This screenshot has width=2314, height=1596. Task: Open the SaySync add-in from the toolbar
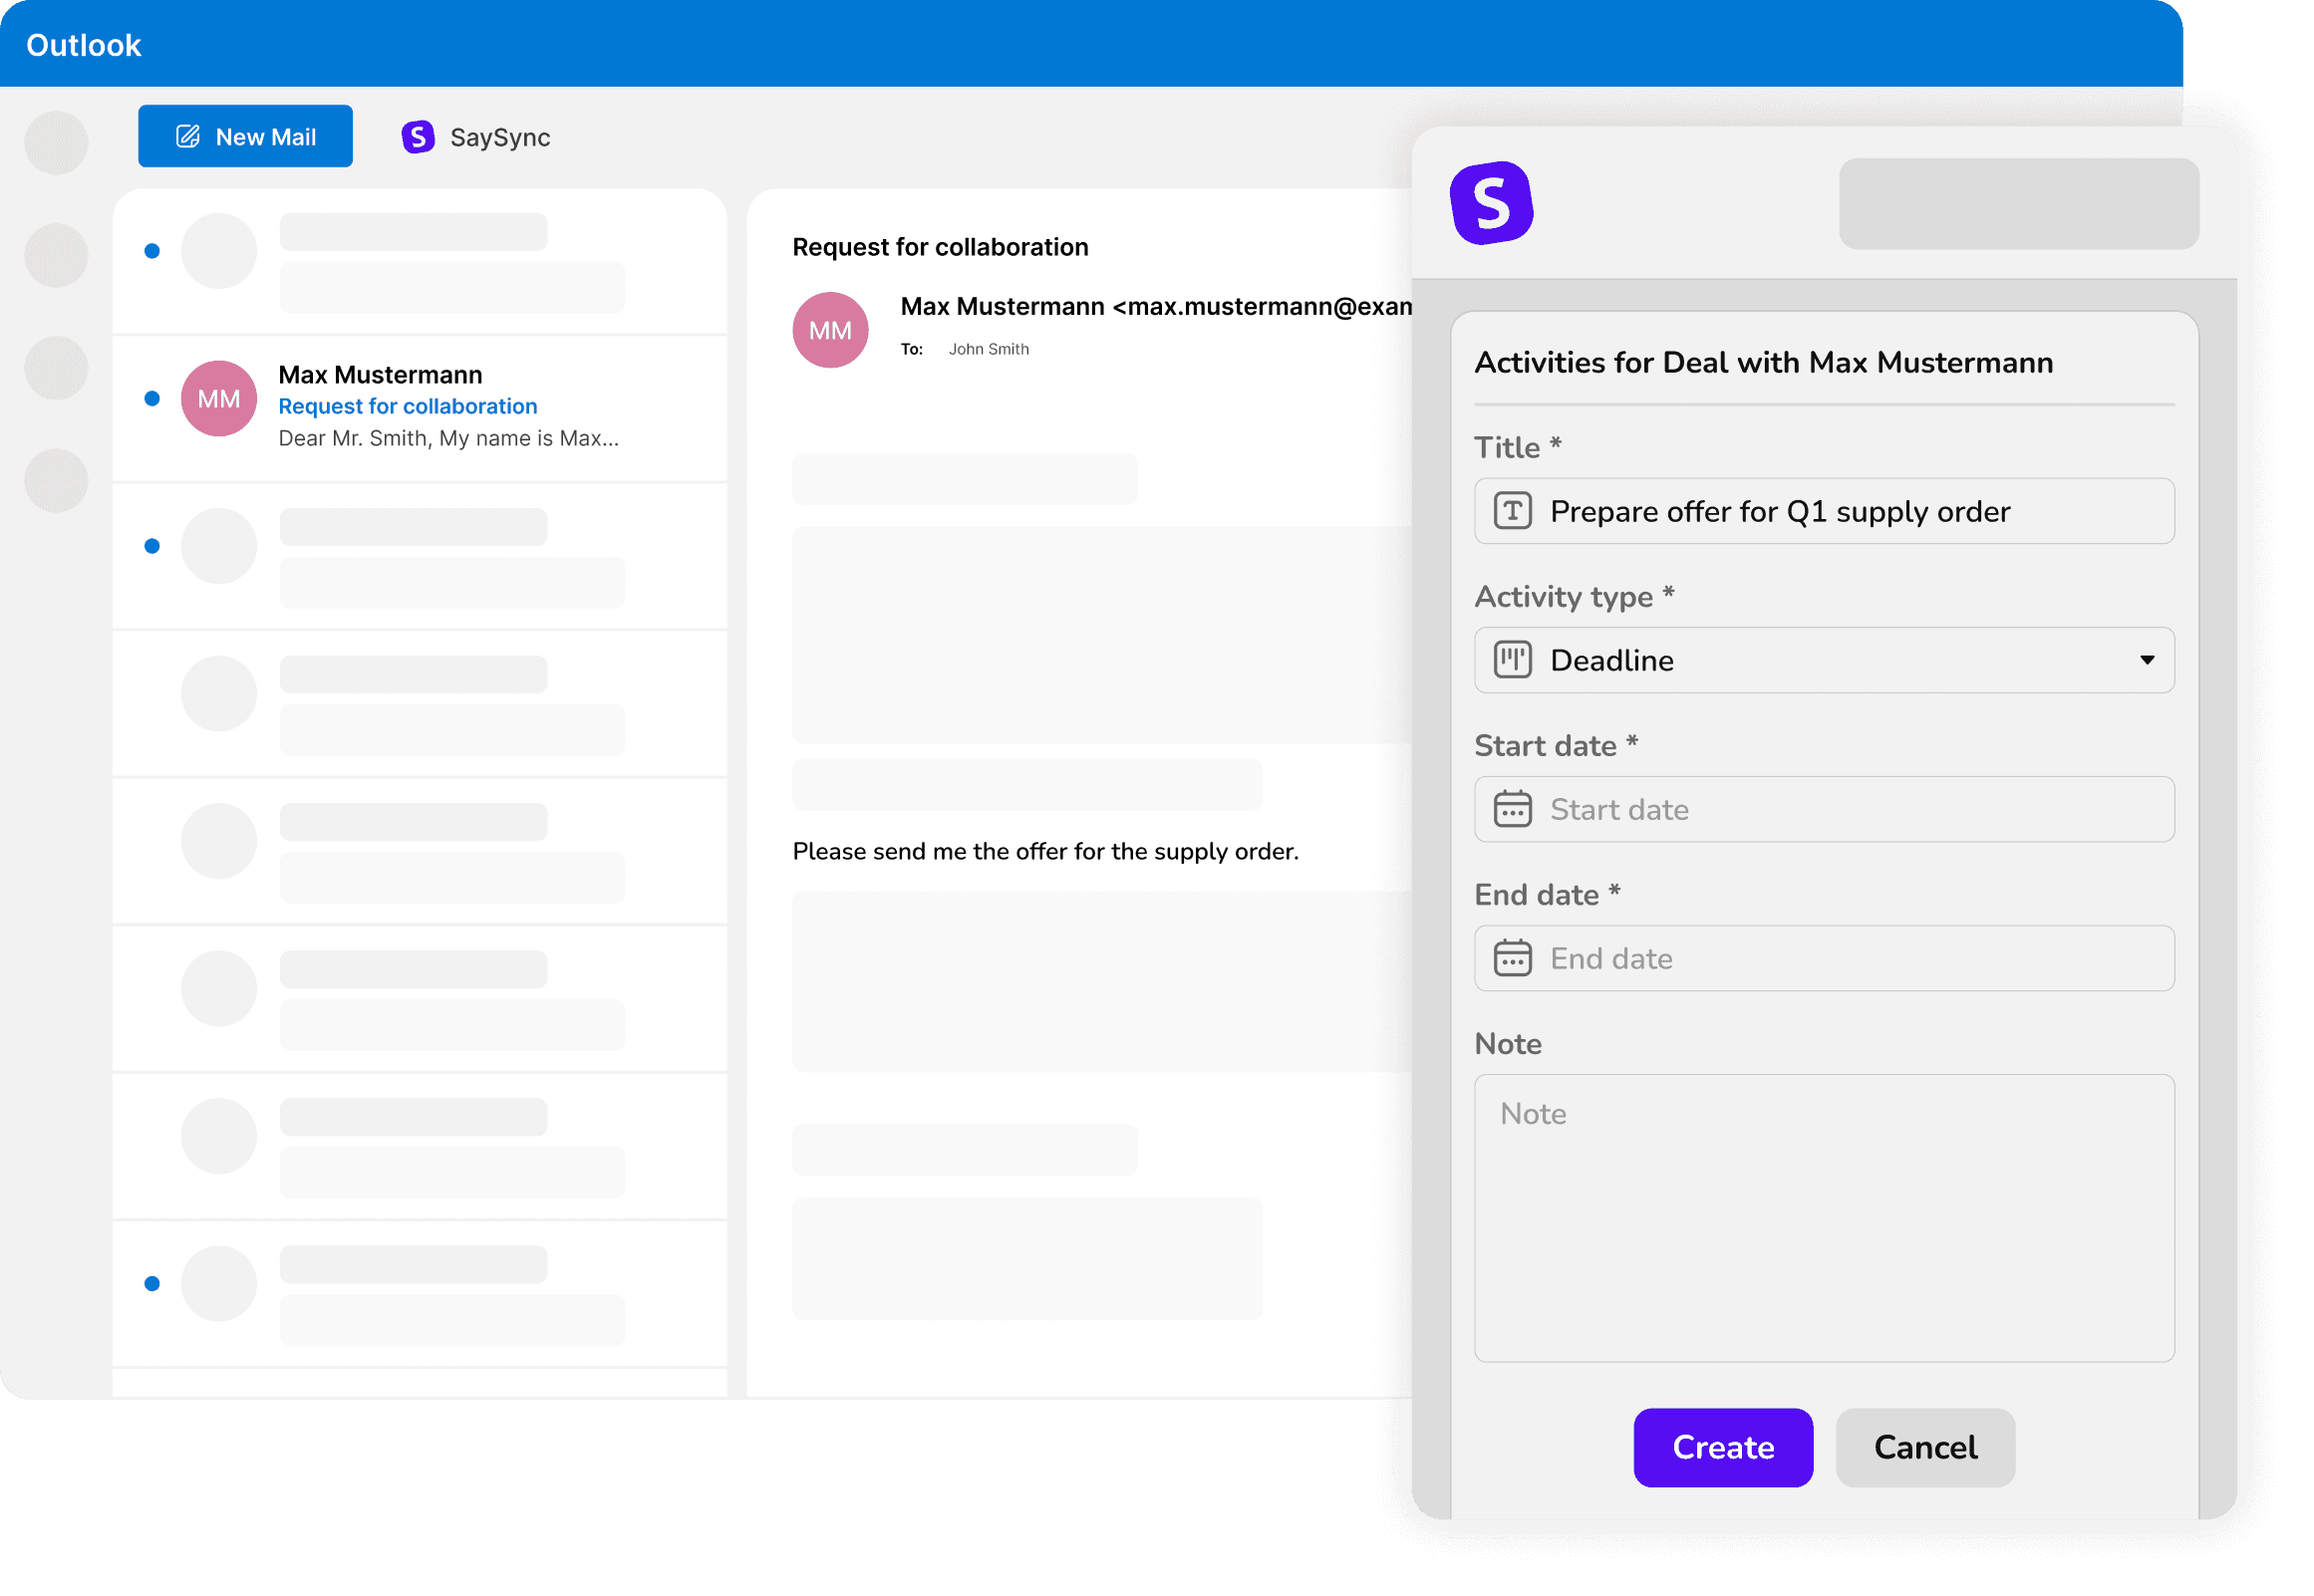(476, 137)
